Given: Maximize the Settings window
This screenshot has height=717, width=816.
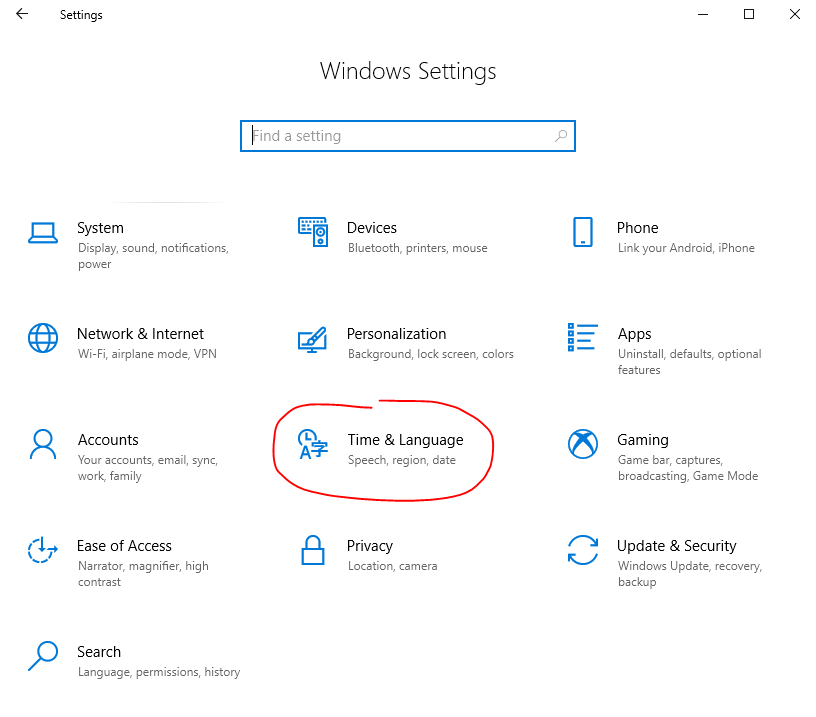Looking at the screenshot, I should point(748,14).
